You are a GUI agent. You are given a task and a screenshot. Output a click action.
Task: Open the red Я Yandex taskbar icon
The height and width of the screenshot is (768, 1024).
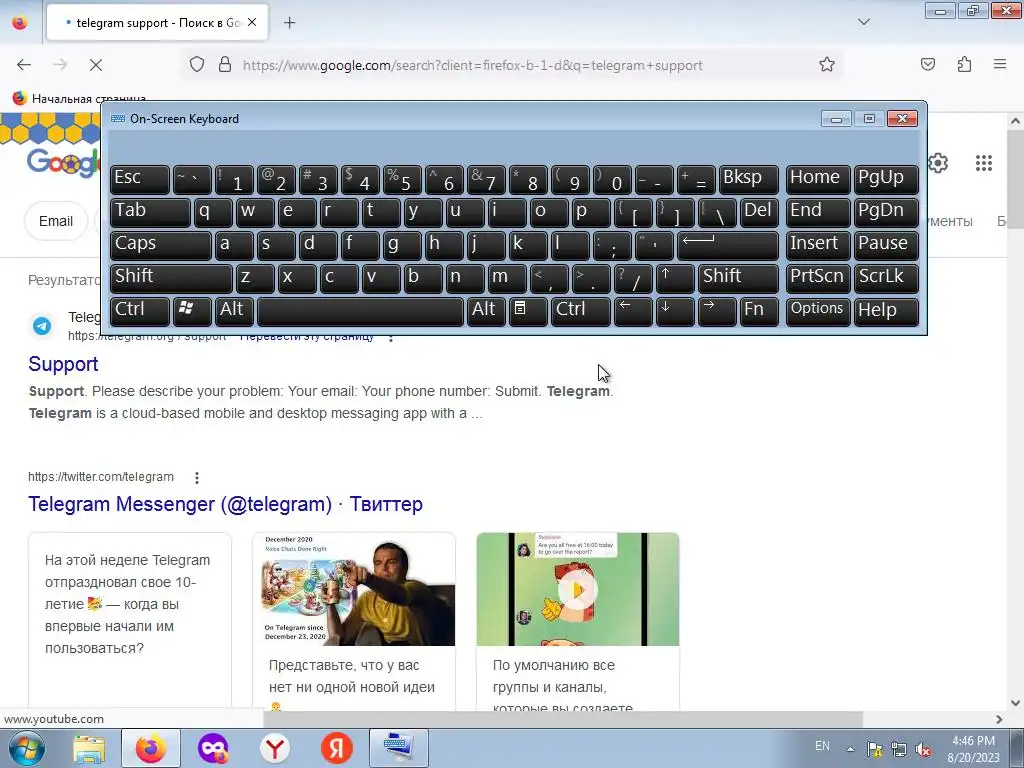pyautogui.click(x=337, y=748)
